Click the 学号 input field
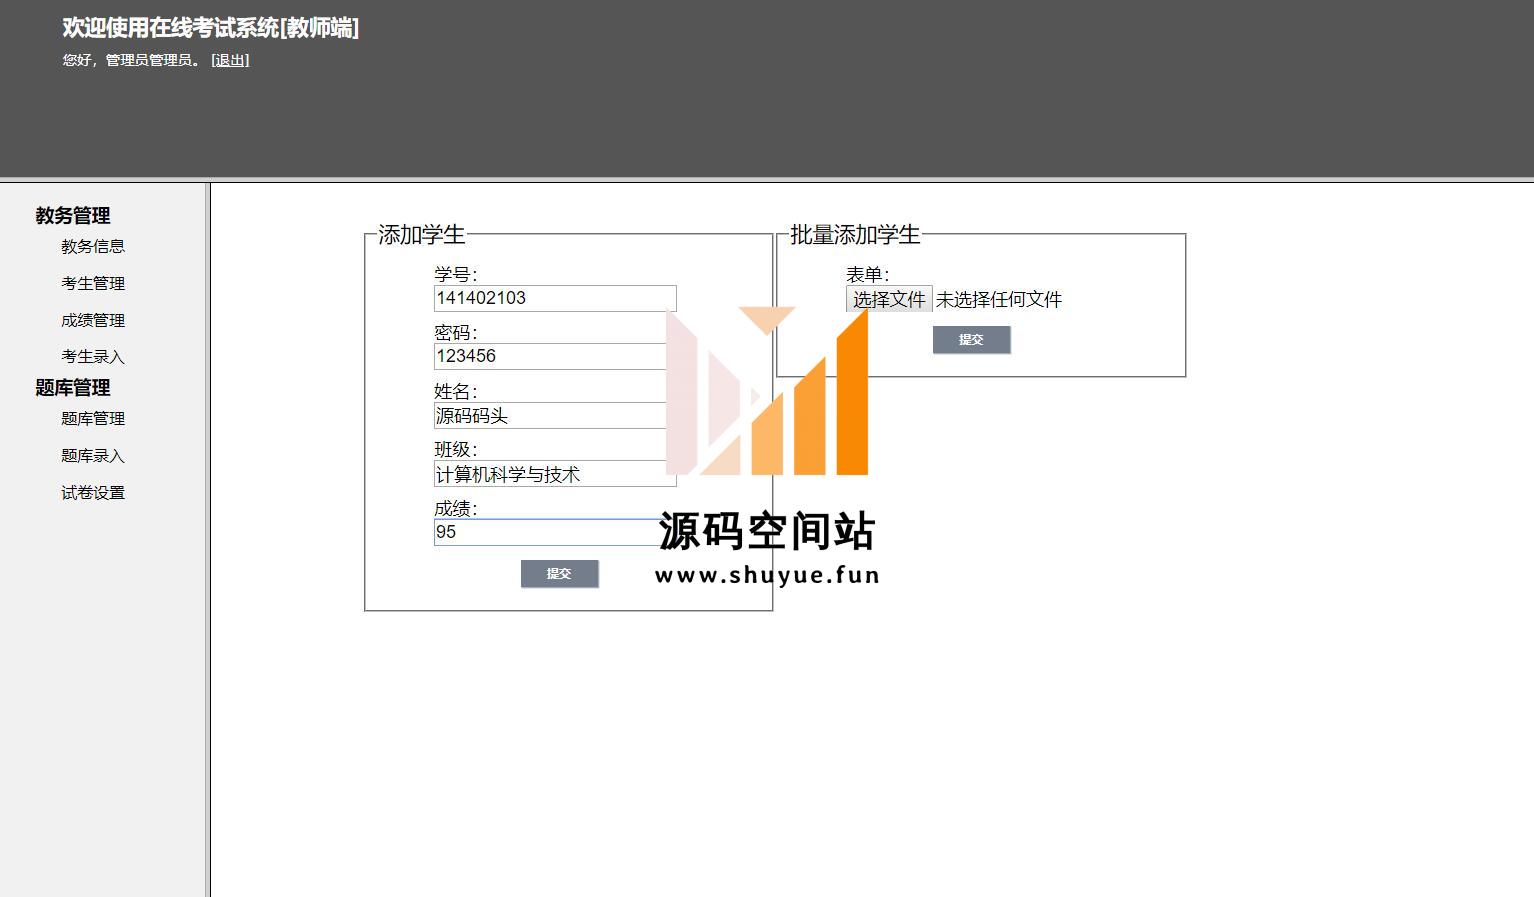The image size is (1534, 897). coord(555,298)
